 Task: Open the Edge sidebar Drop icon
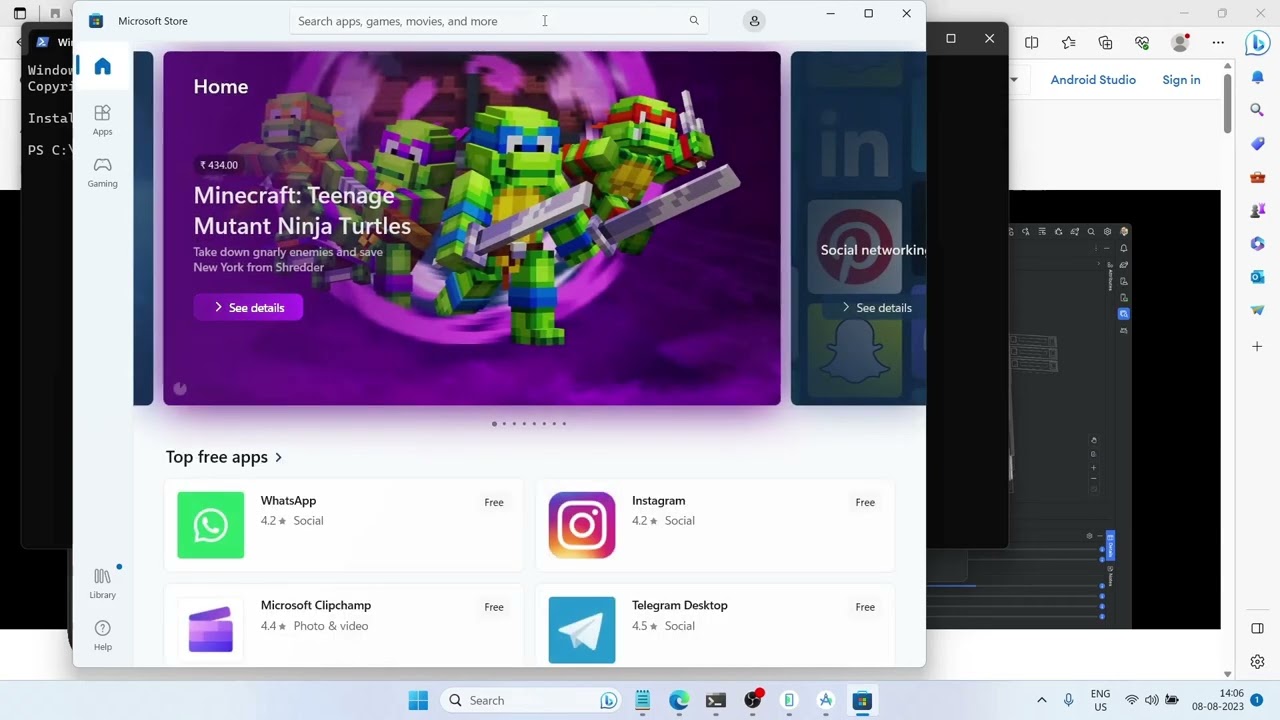click(x=1258, y=311)
